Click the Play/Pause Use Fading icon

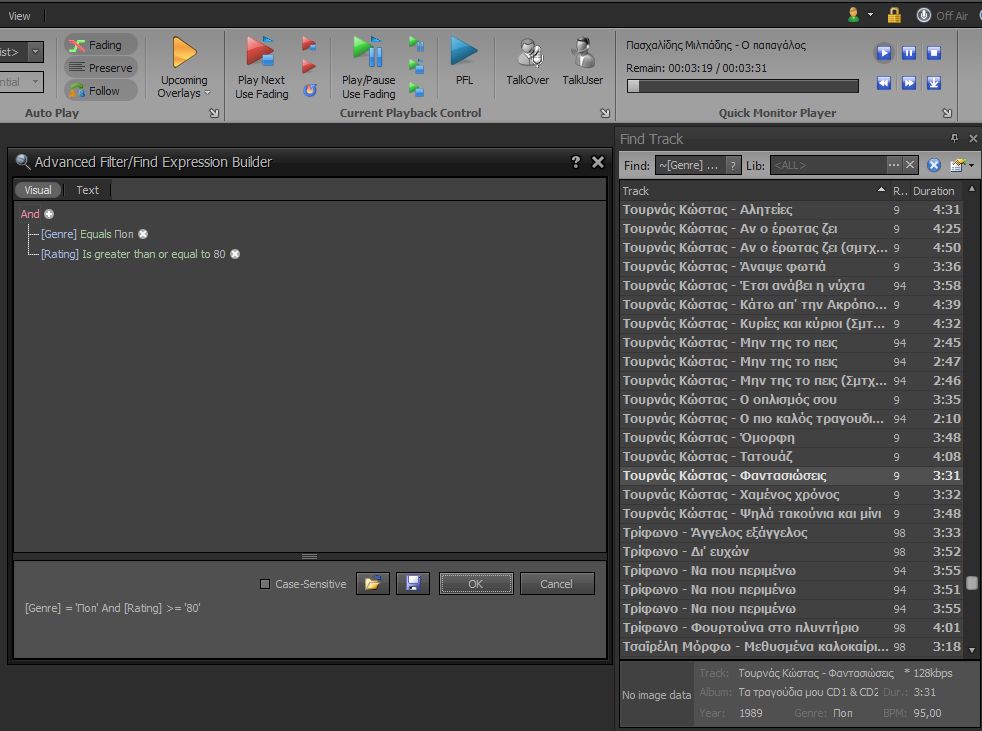coord(368,52)
